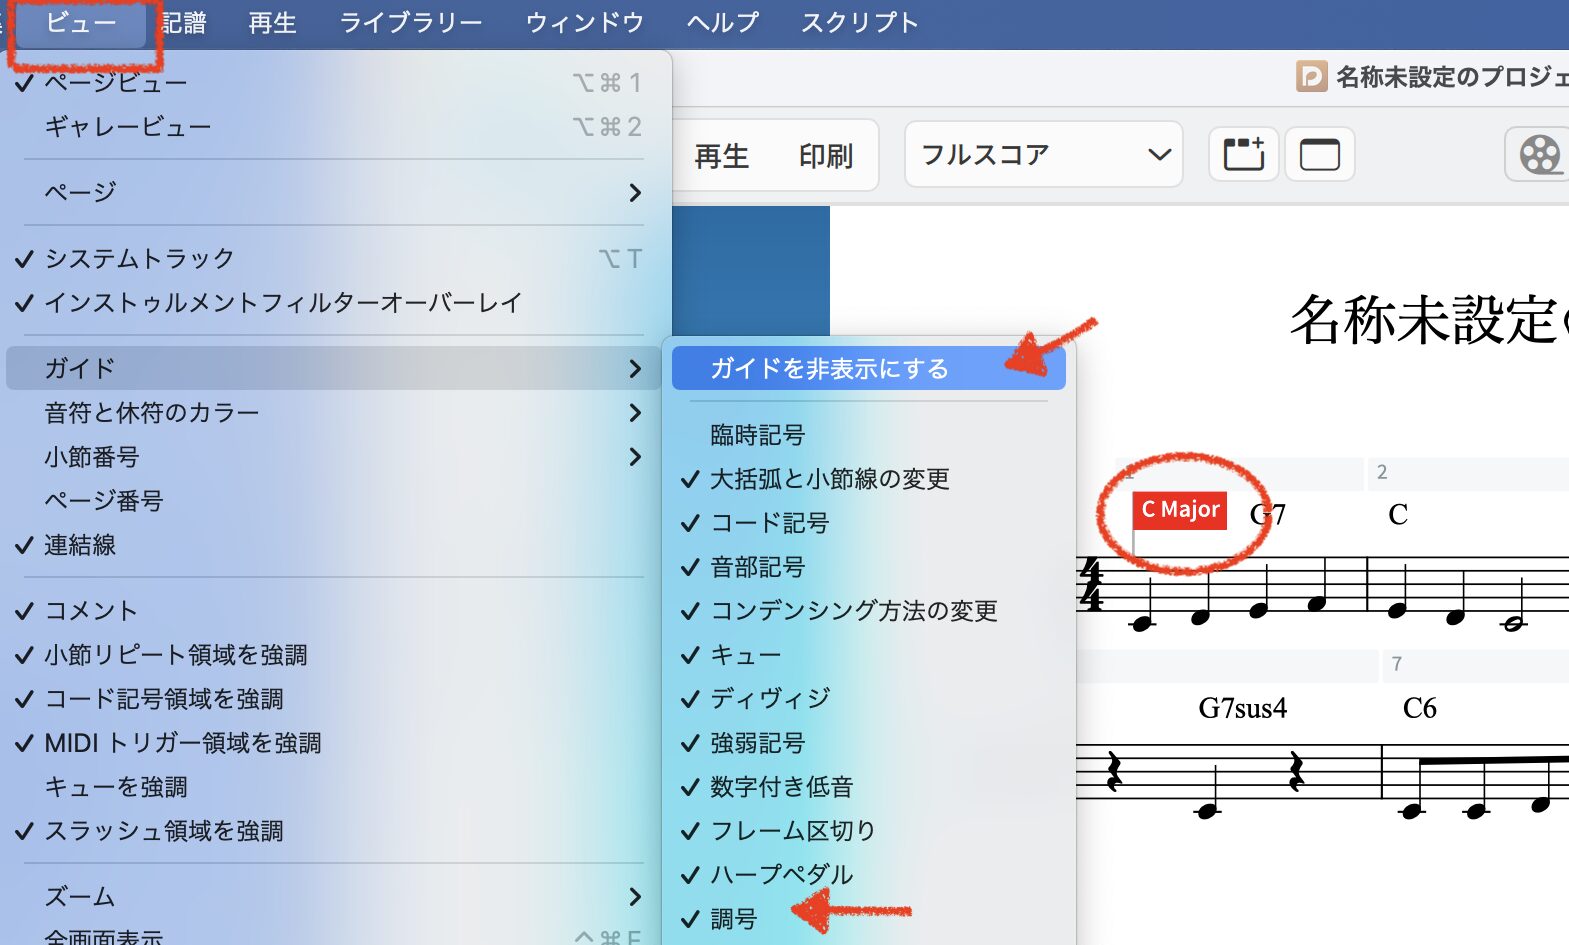
Task: Toggle the システムトラック menu option
Action: point(140,258)
